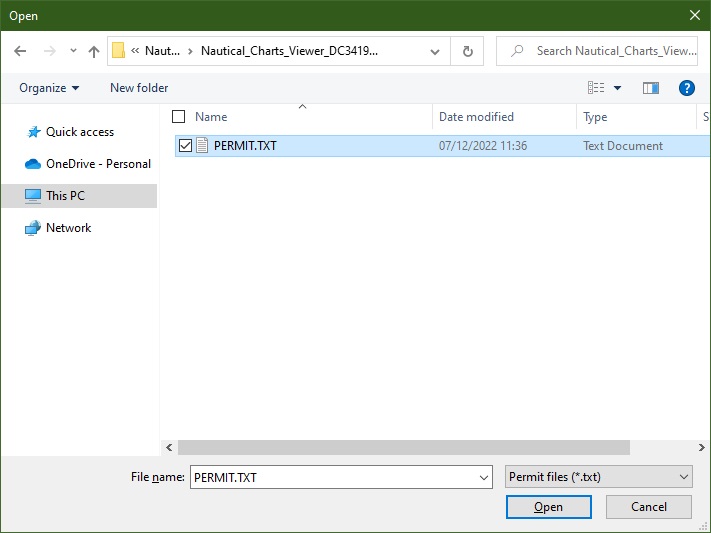
Task: Click the forward navigation arrow
Action: pyautogui.click(x=49, y=51)
